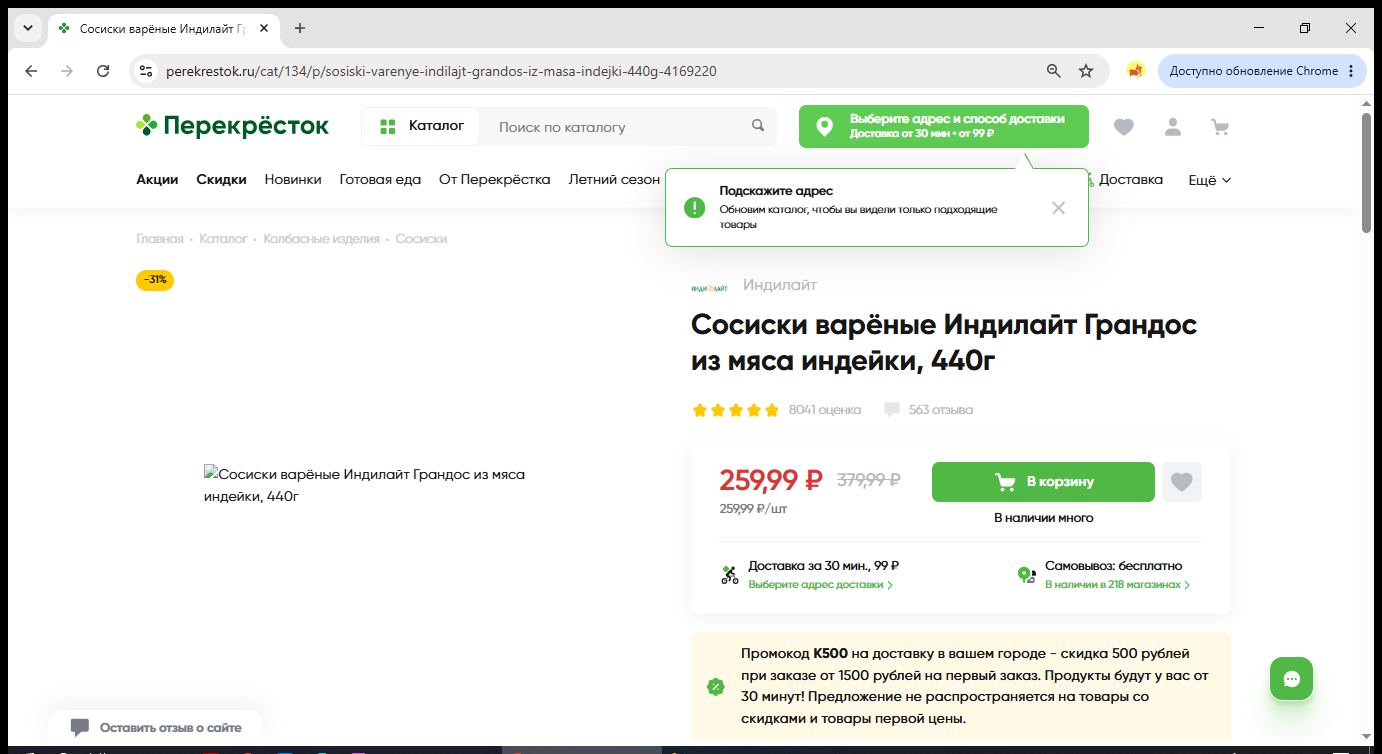The image size is (1382, 754).
Task: Click Оставить отзыв о сайте button
Action: click(x=156, y=728)
